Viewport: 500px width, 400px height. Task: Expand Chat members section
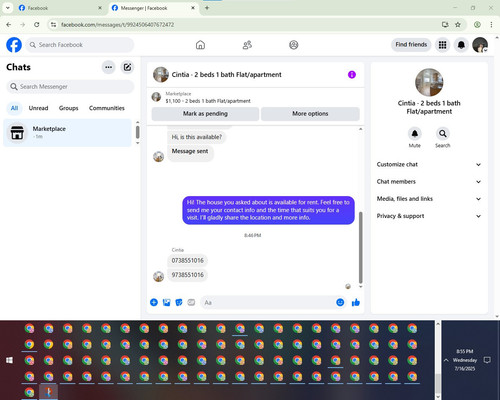(429, 182)
